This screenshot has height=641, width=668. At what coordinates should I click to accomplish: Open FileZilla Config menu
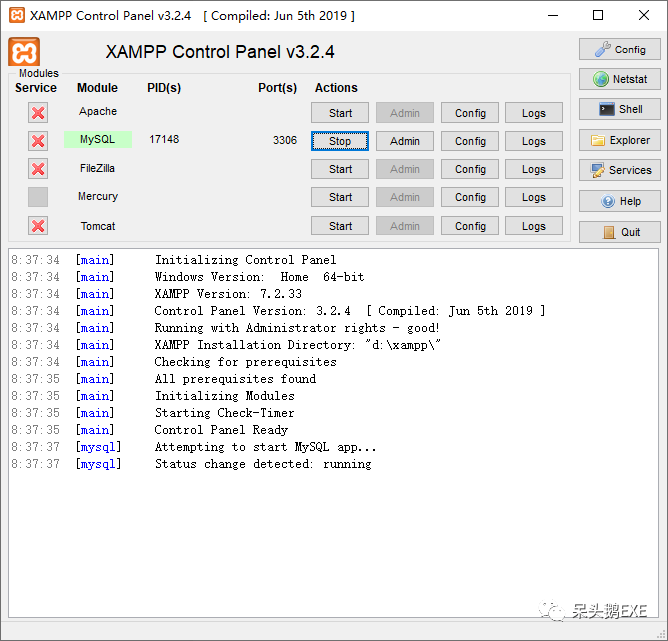click(x=470, y=169)
